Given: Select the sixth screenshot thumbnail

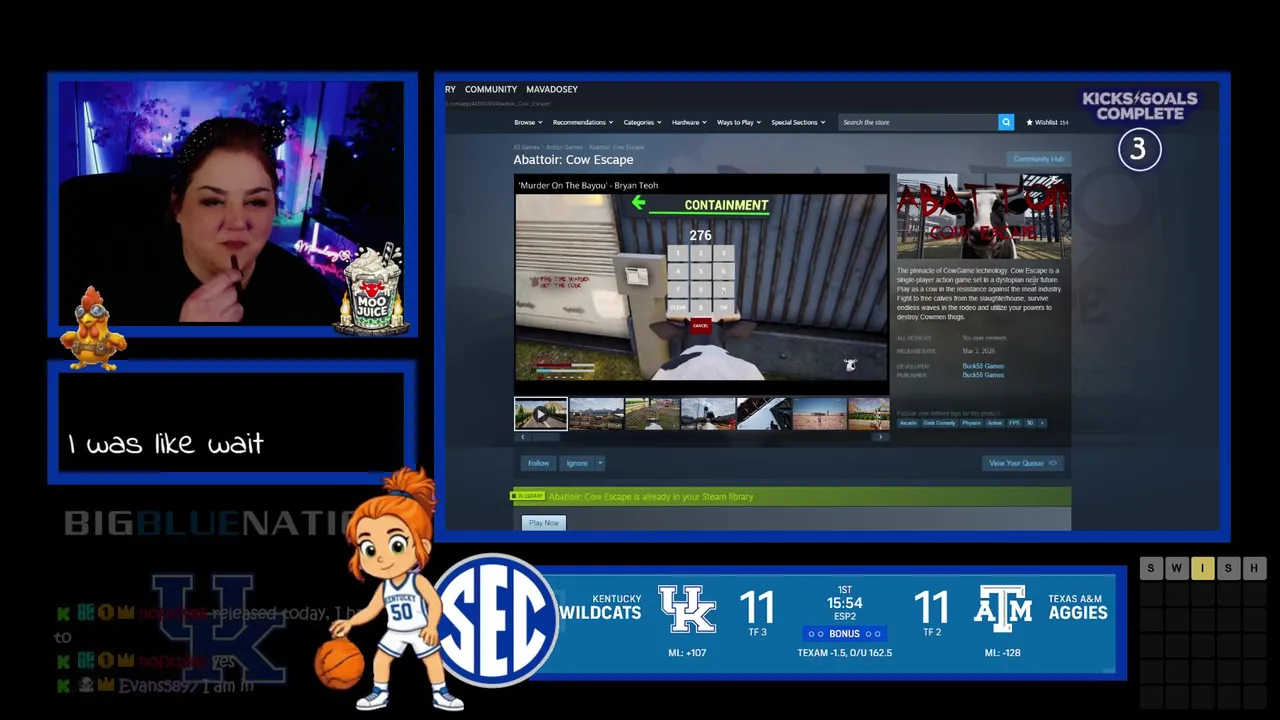Looking at the screenshot, I should [820, 414].
